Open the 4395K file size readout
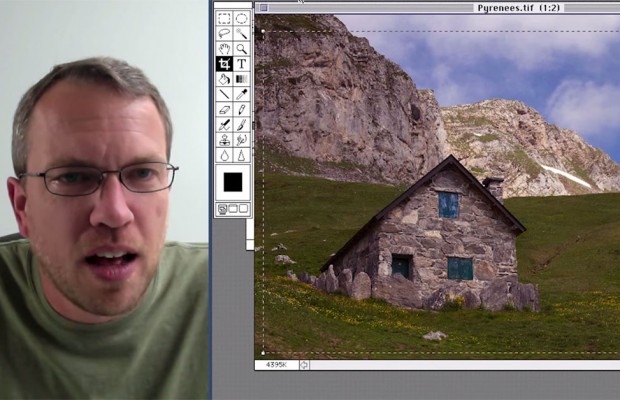This screenshot has height=400, width=620. click(275, 365)
